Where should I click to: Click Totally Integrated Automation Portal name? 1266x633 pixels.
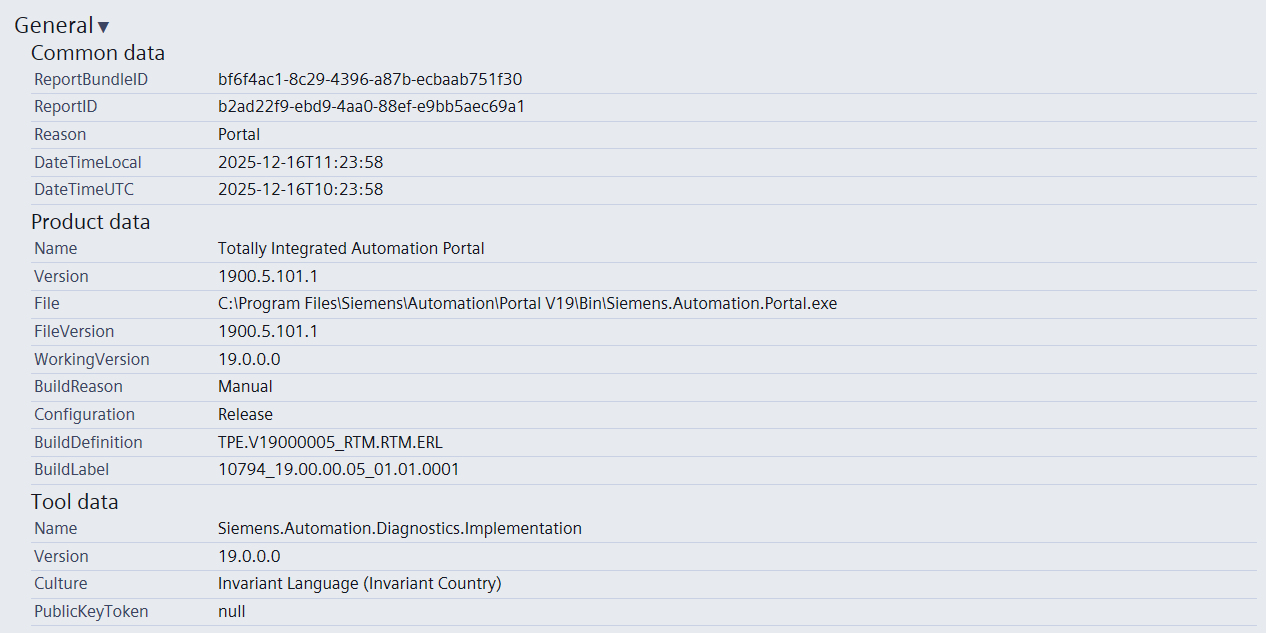[x=351, y=249]
